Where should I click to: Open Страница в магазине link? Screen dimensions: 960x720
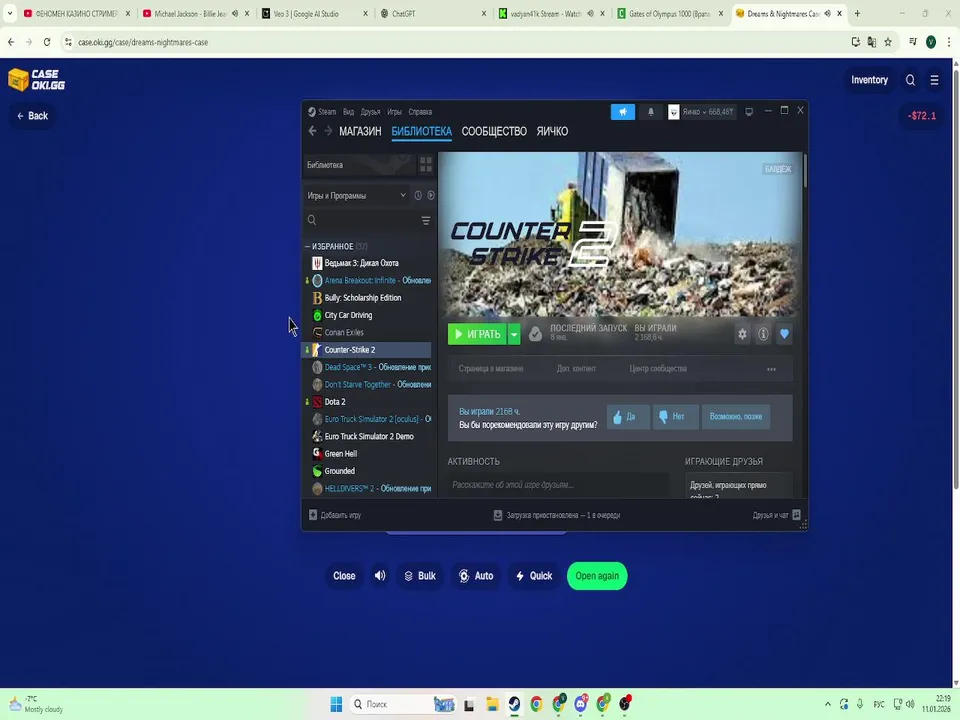click(491, 369)
